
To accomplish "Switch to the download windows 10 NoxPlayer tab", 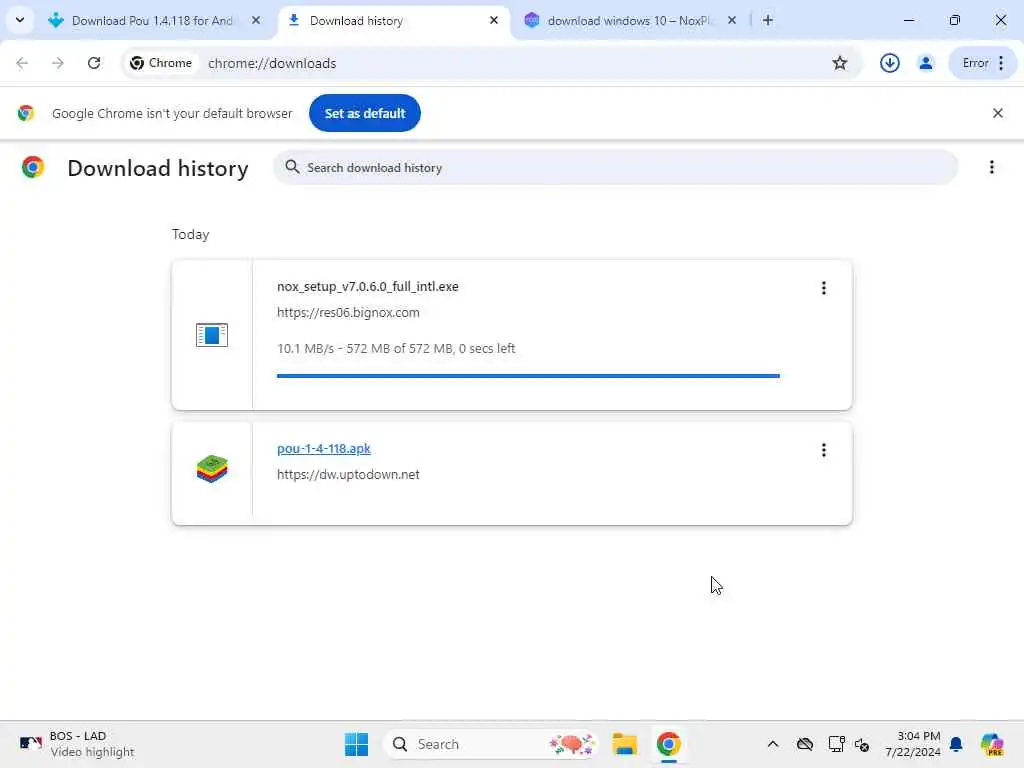I will 630,21.
